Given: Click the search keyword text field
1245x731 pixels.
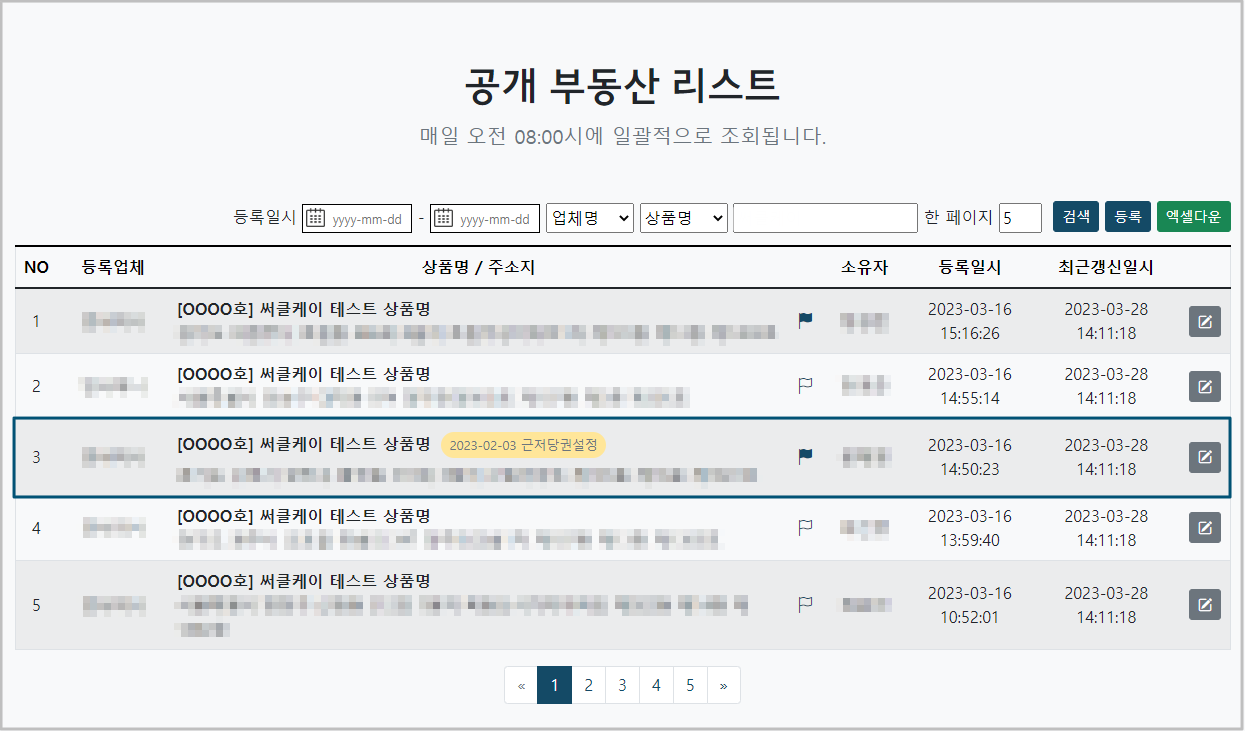Looking at the screenshot, I should (824, 218).
